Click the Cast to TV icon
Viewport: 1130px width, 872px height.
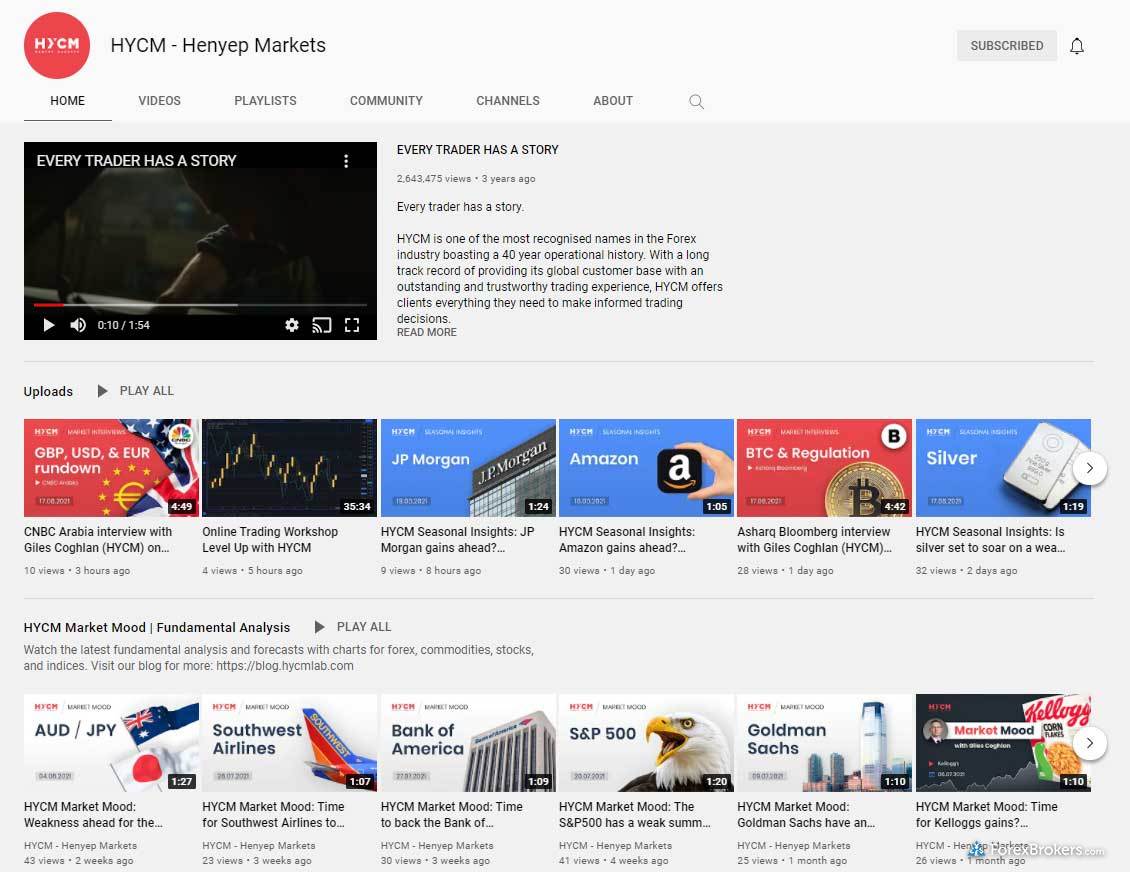click(321, 325)
